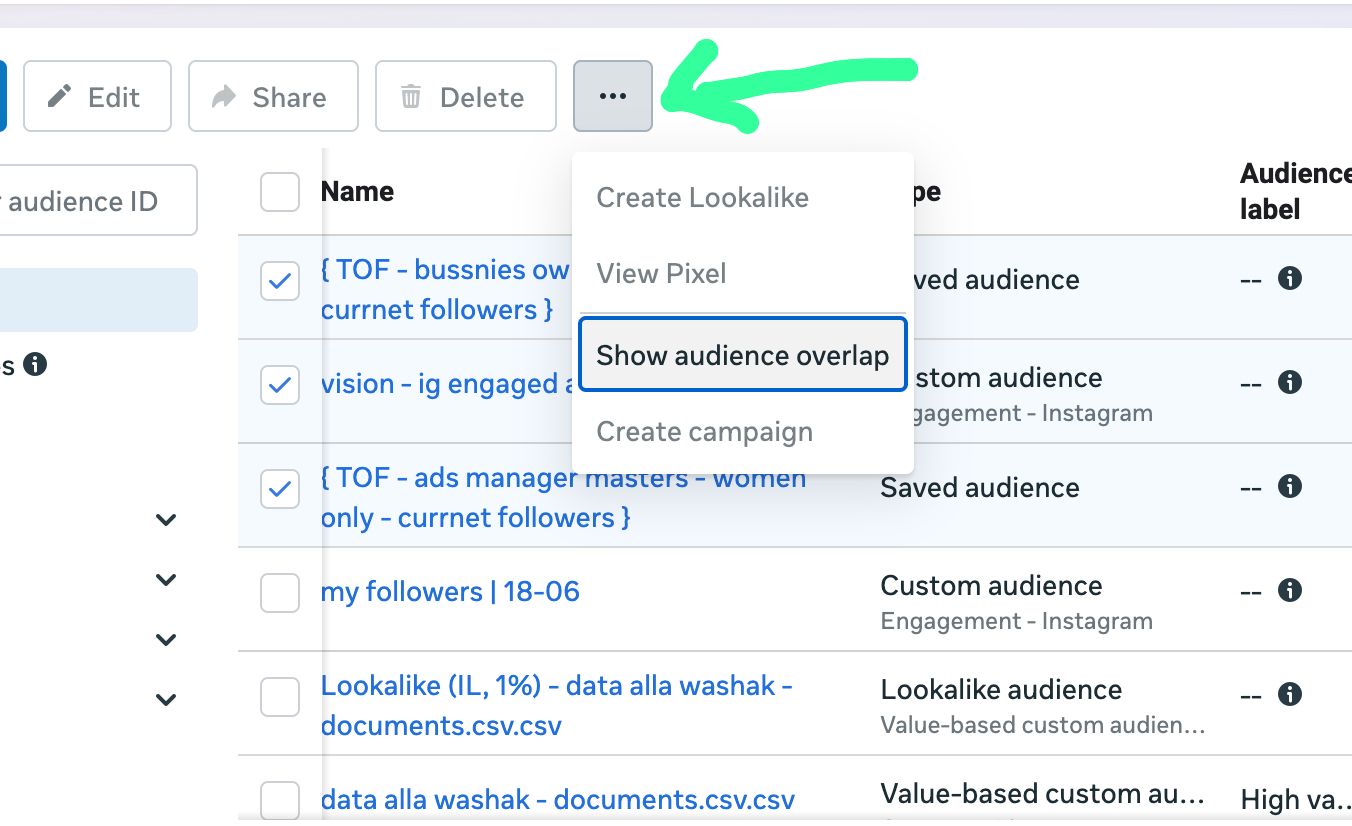Check the my followers 18-06 checkbox
The height and width of the screenshot is (826, 1352).
click(x=280, y=592)
